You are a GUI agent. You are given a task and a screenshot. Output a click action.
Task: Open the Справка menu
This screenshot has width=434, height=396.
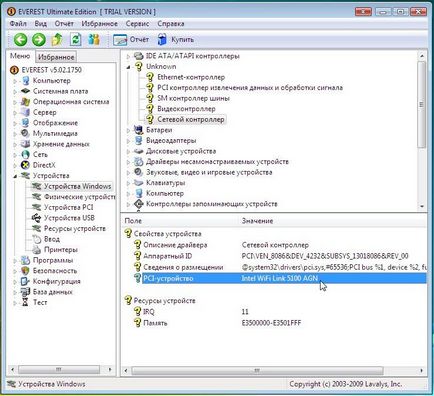171,24
